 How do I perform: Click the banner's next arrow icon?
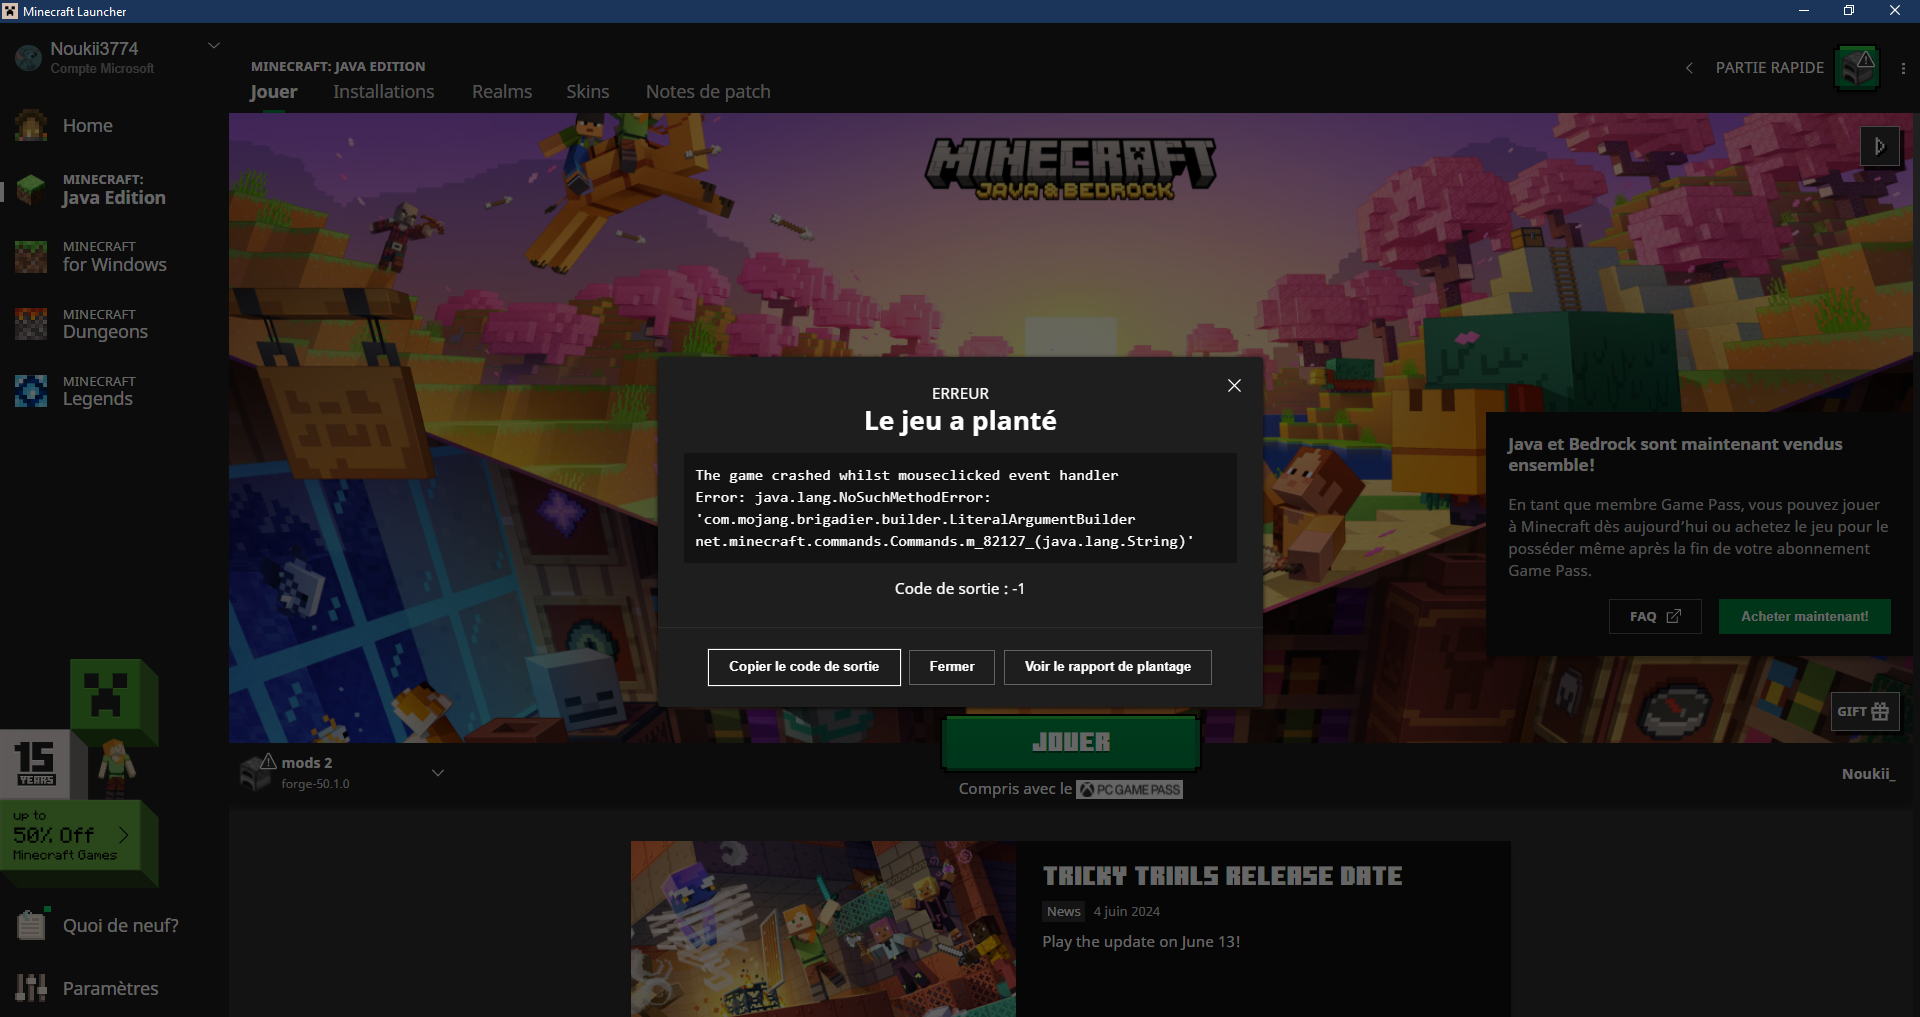click(x=1880, y=146)
